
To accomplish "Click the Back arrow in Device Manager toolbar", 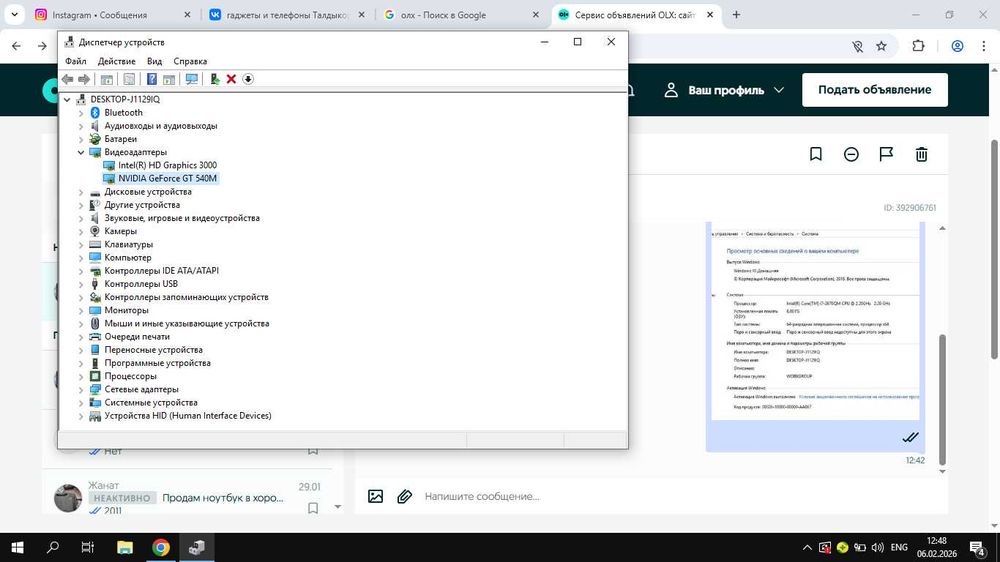I will point(67,79).
